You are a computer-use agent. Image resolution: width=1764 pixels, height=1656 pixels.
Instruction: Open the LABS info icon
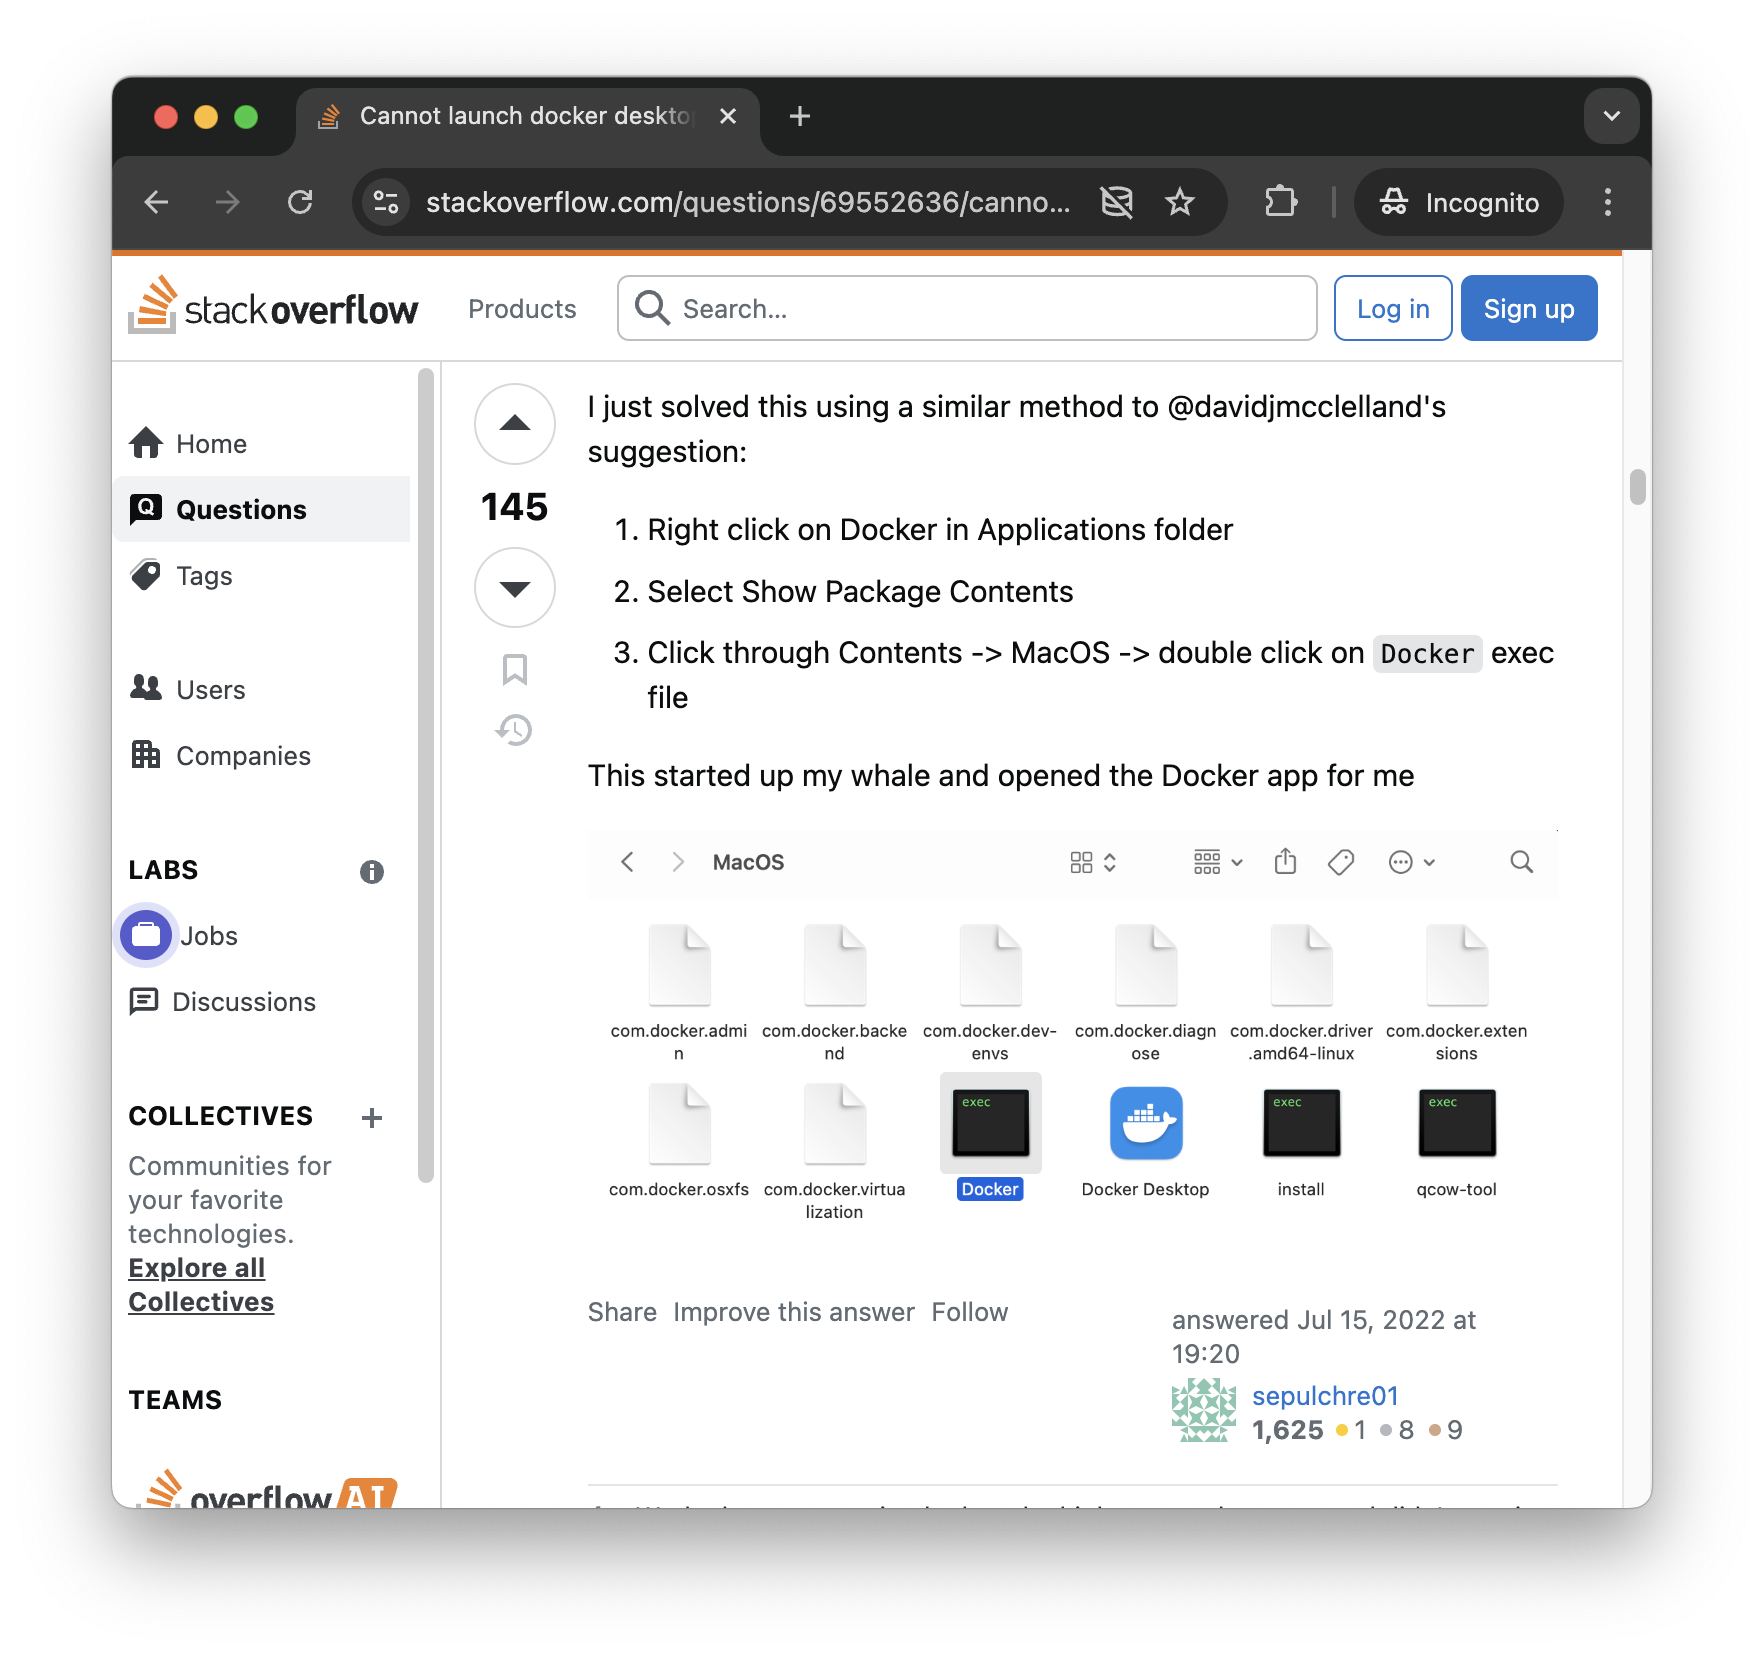pyautogui.click(x=372, y=872)
